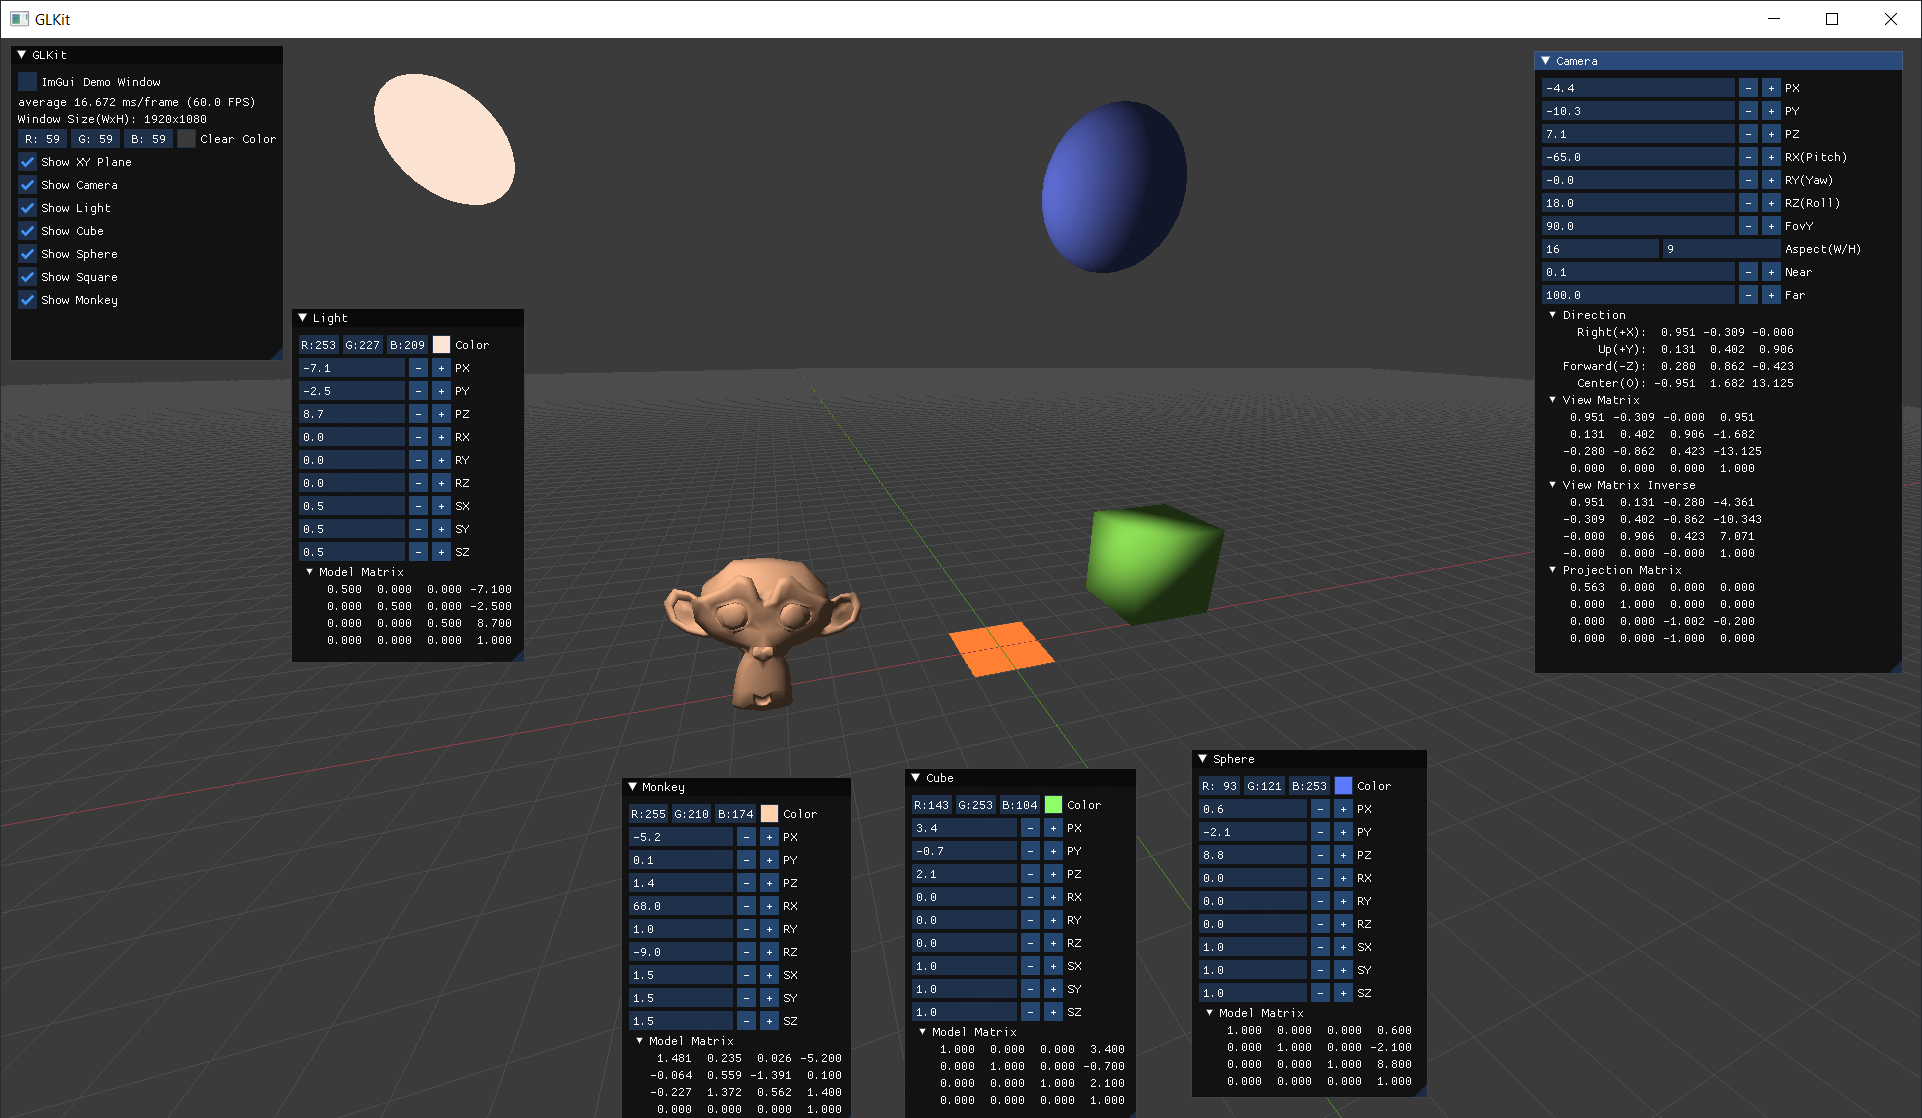This screenshot has width=1922, height=1118.
Task: Collapse Monkey Model Matrix tree
Action: coord(640,1041)
